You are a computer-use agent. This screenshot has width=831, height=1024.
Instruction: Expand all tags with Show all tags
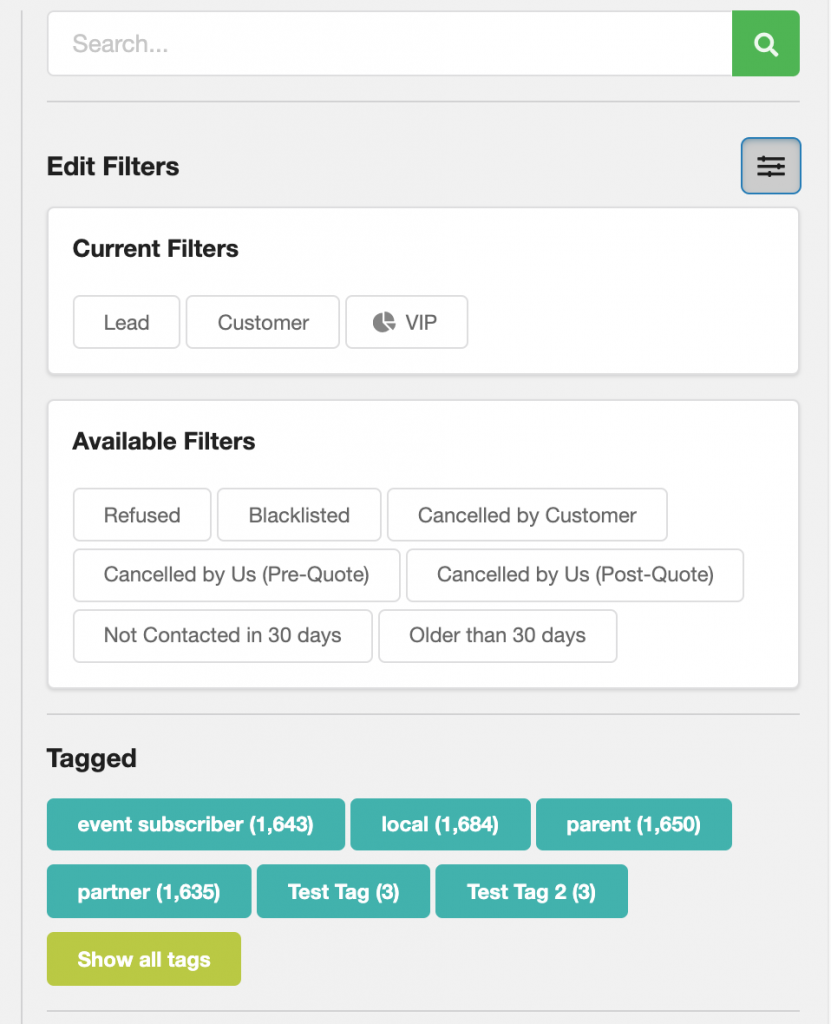143,958
